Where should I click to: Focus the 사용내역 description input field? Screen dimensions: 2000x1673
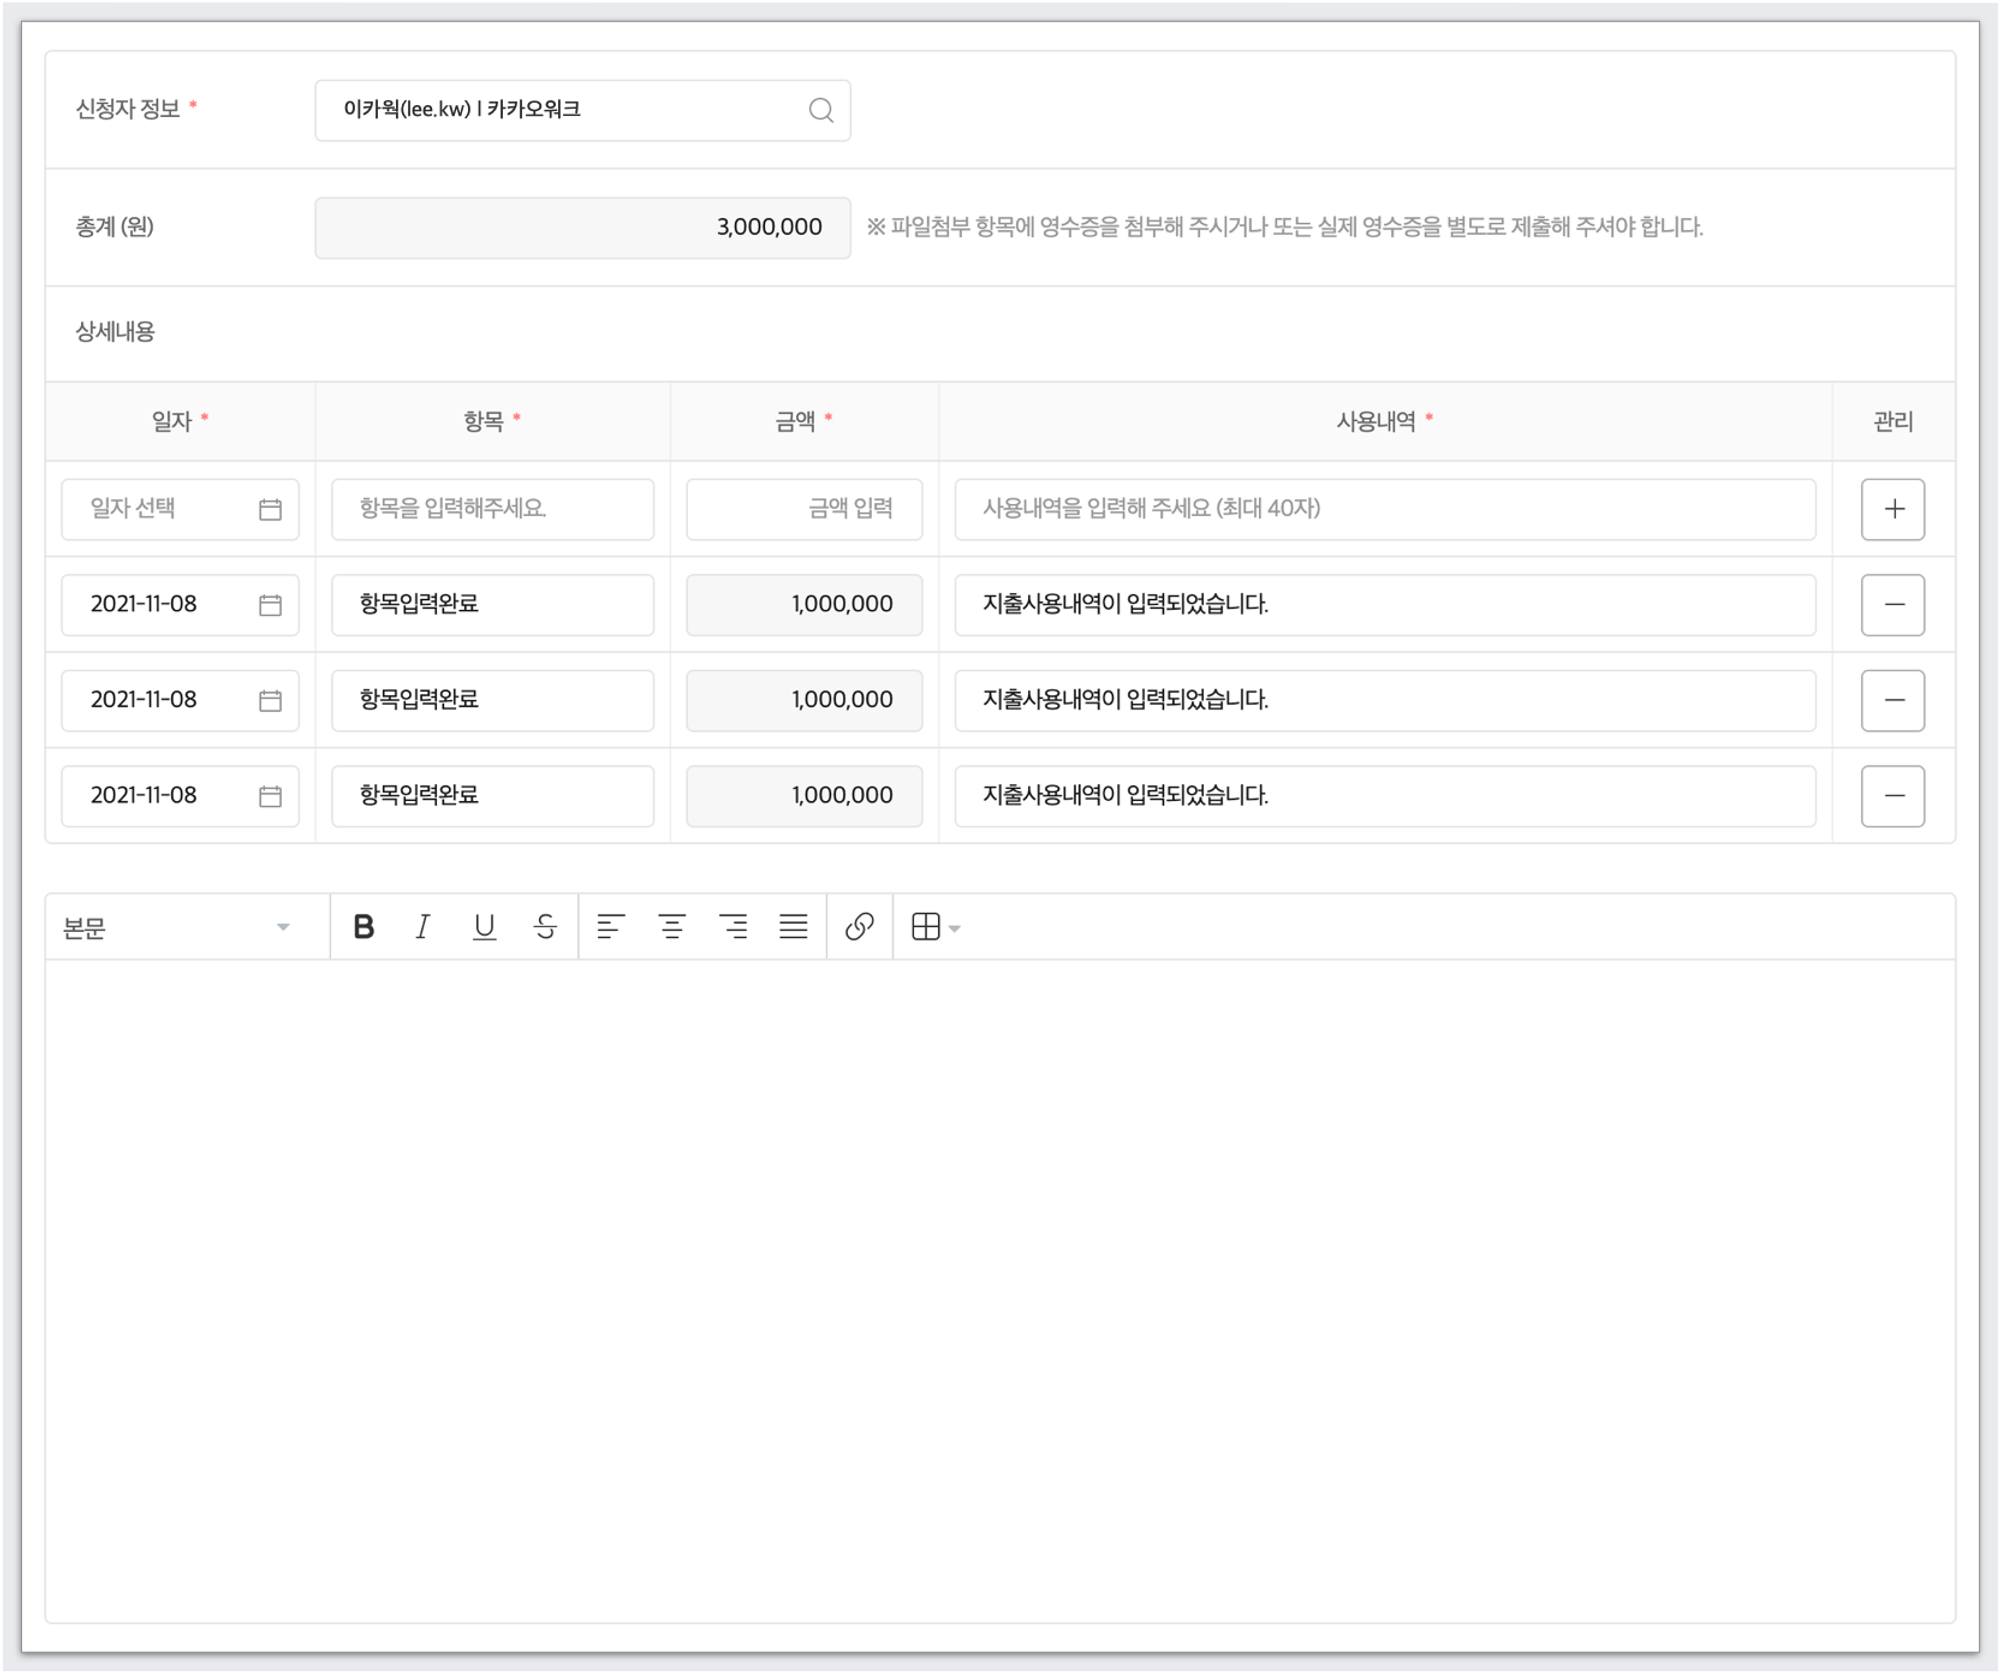pos(1384,509)
